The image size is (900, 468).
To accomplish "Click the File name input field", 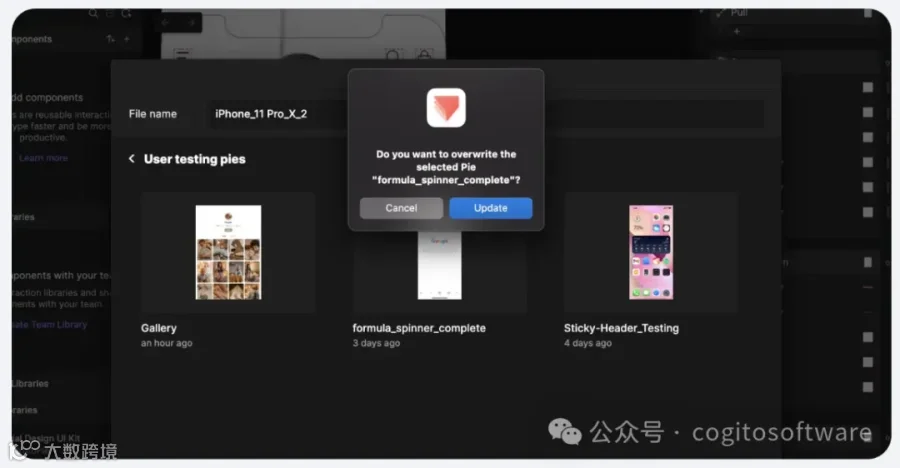I will pyautogui.click(x=485, y=114).
